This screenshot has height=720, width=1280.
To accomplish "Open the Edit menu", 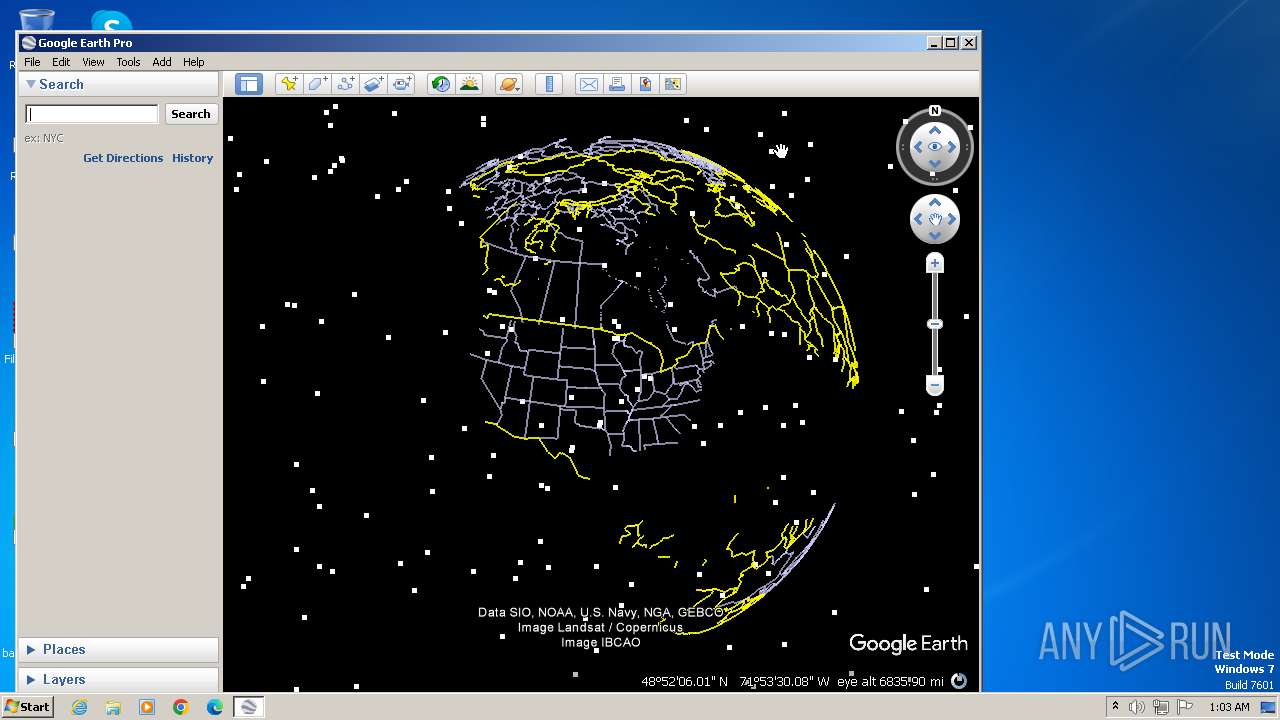I will click(x=61, y=62).
